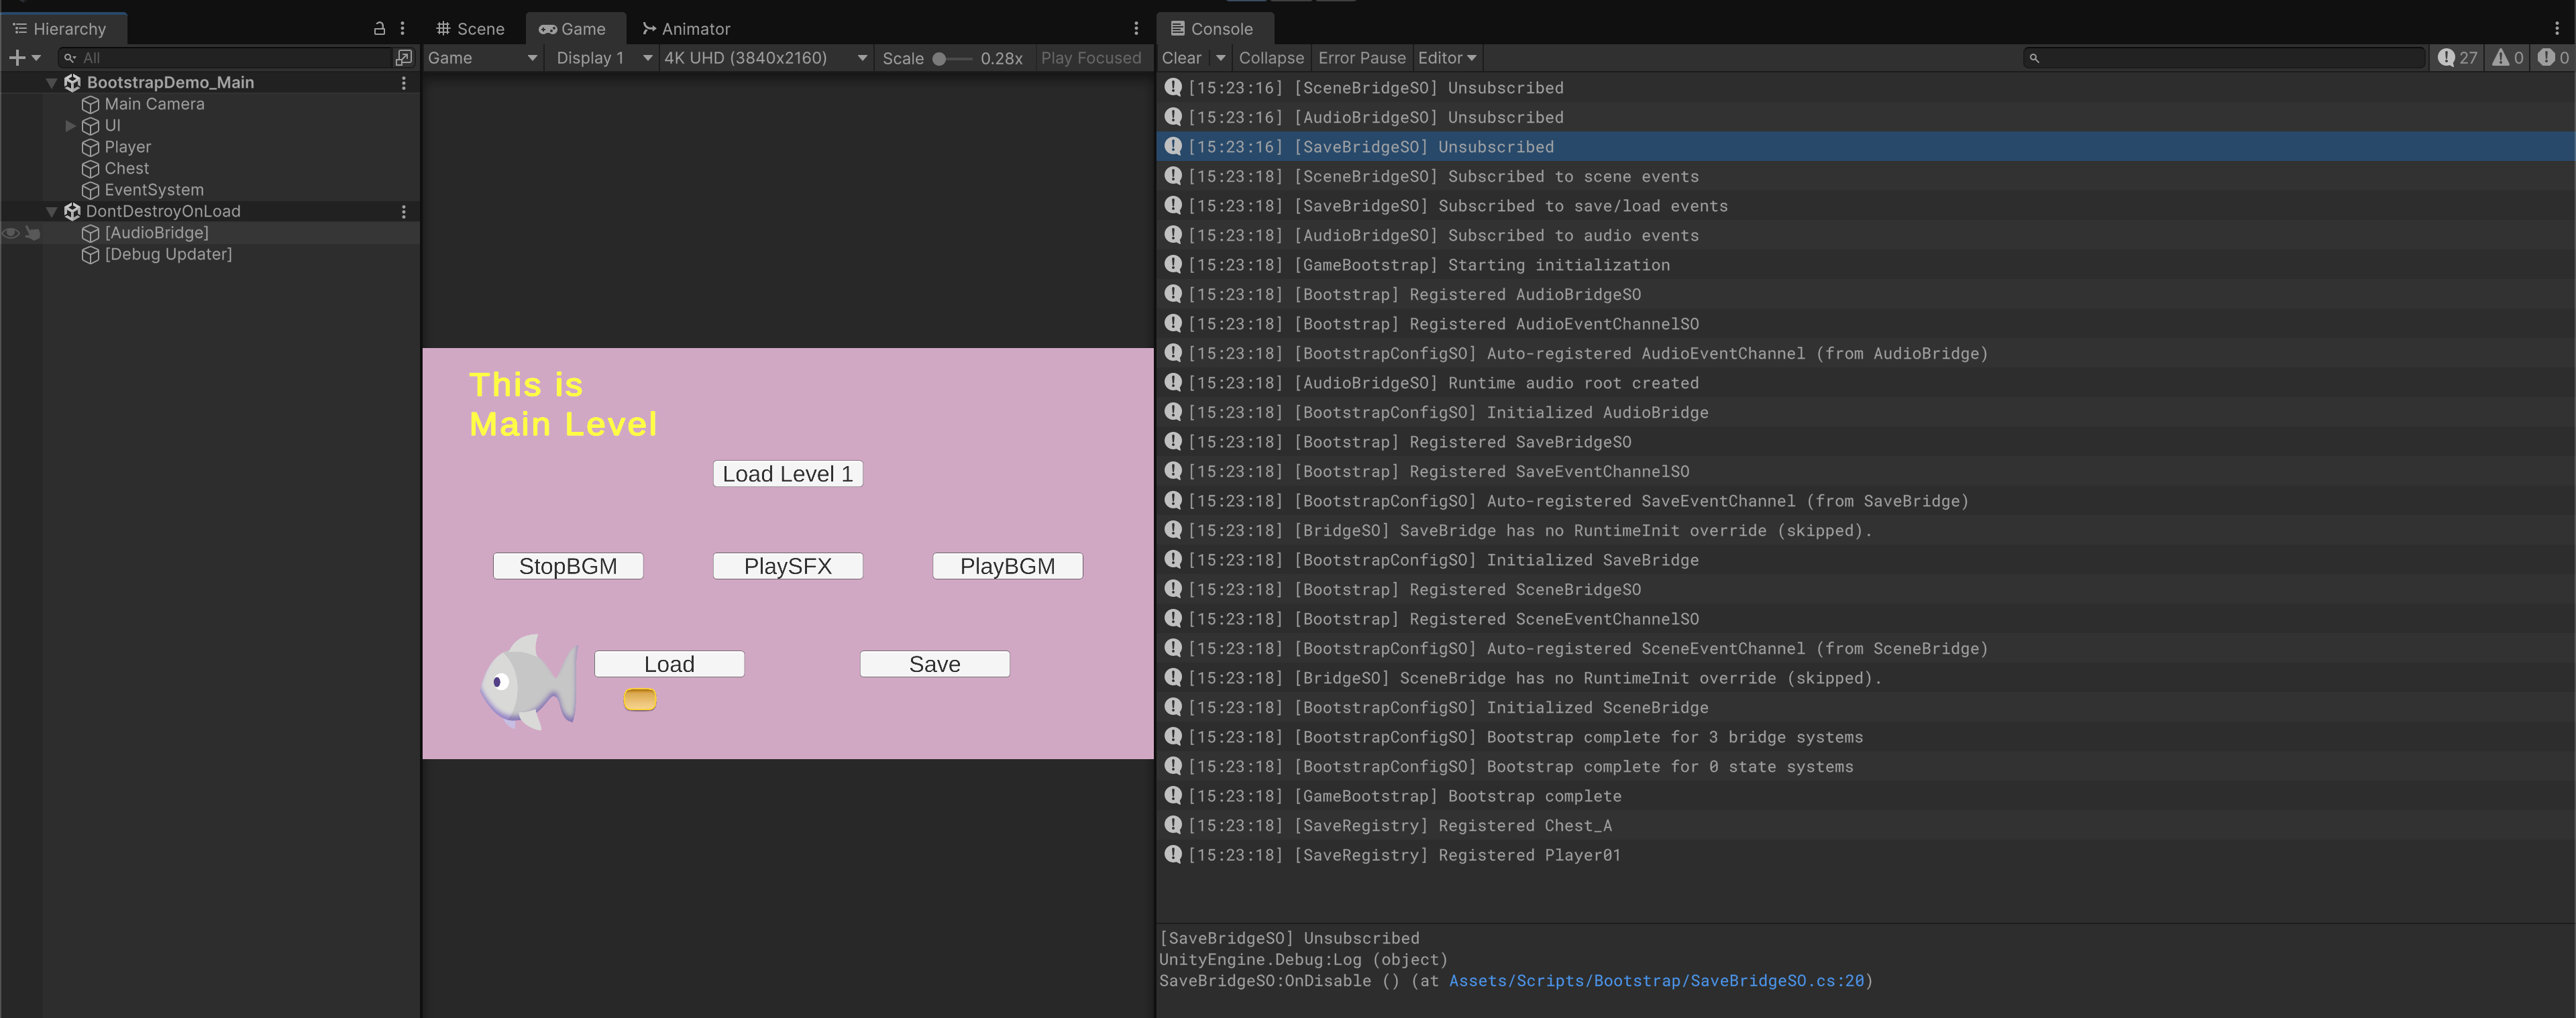Click the Hierarchy panel lock icon
The height and width of the screenshot is (1018, 2576).
379,29
